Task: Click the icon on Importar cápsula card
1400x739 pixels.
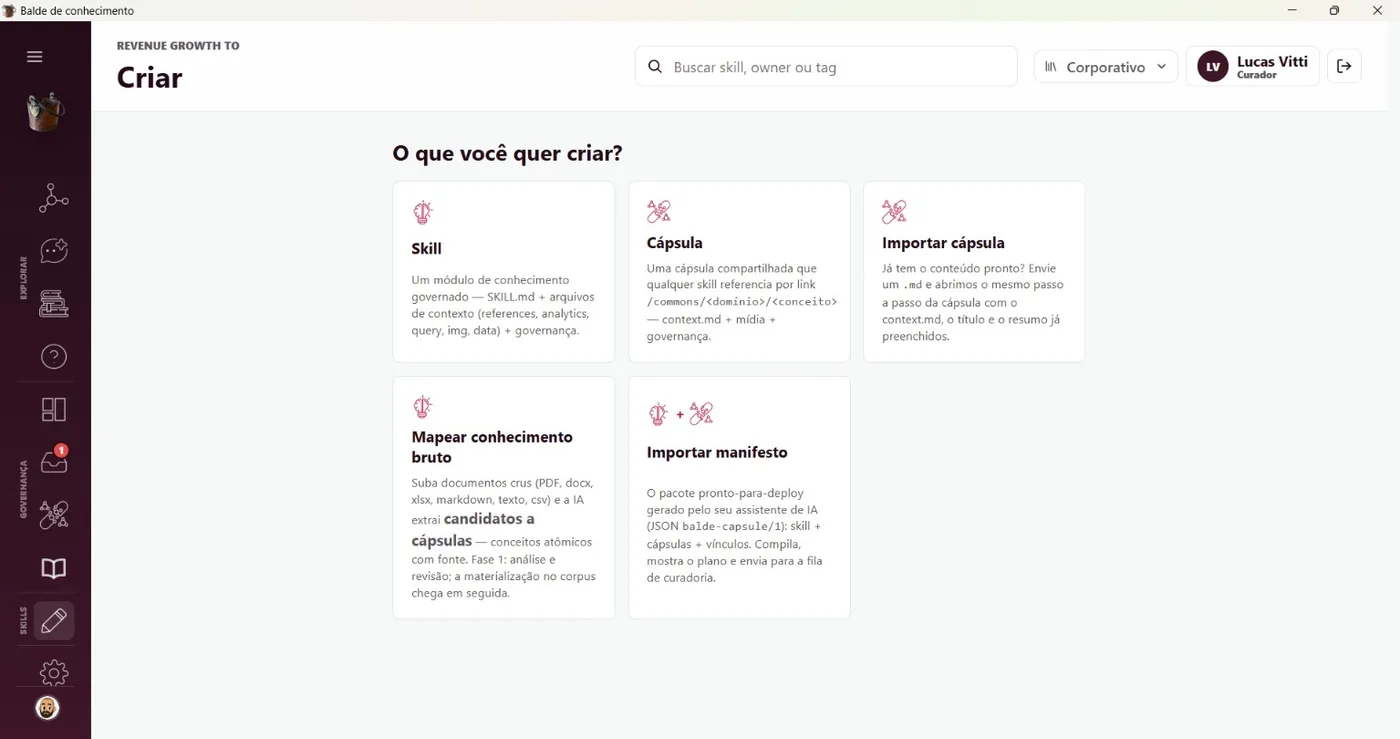Action: (894, 211)
